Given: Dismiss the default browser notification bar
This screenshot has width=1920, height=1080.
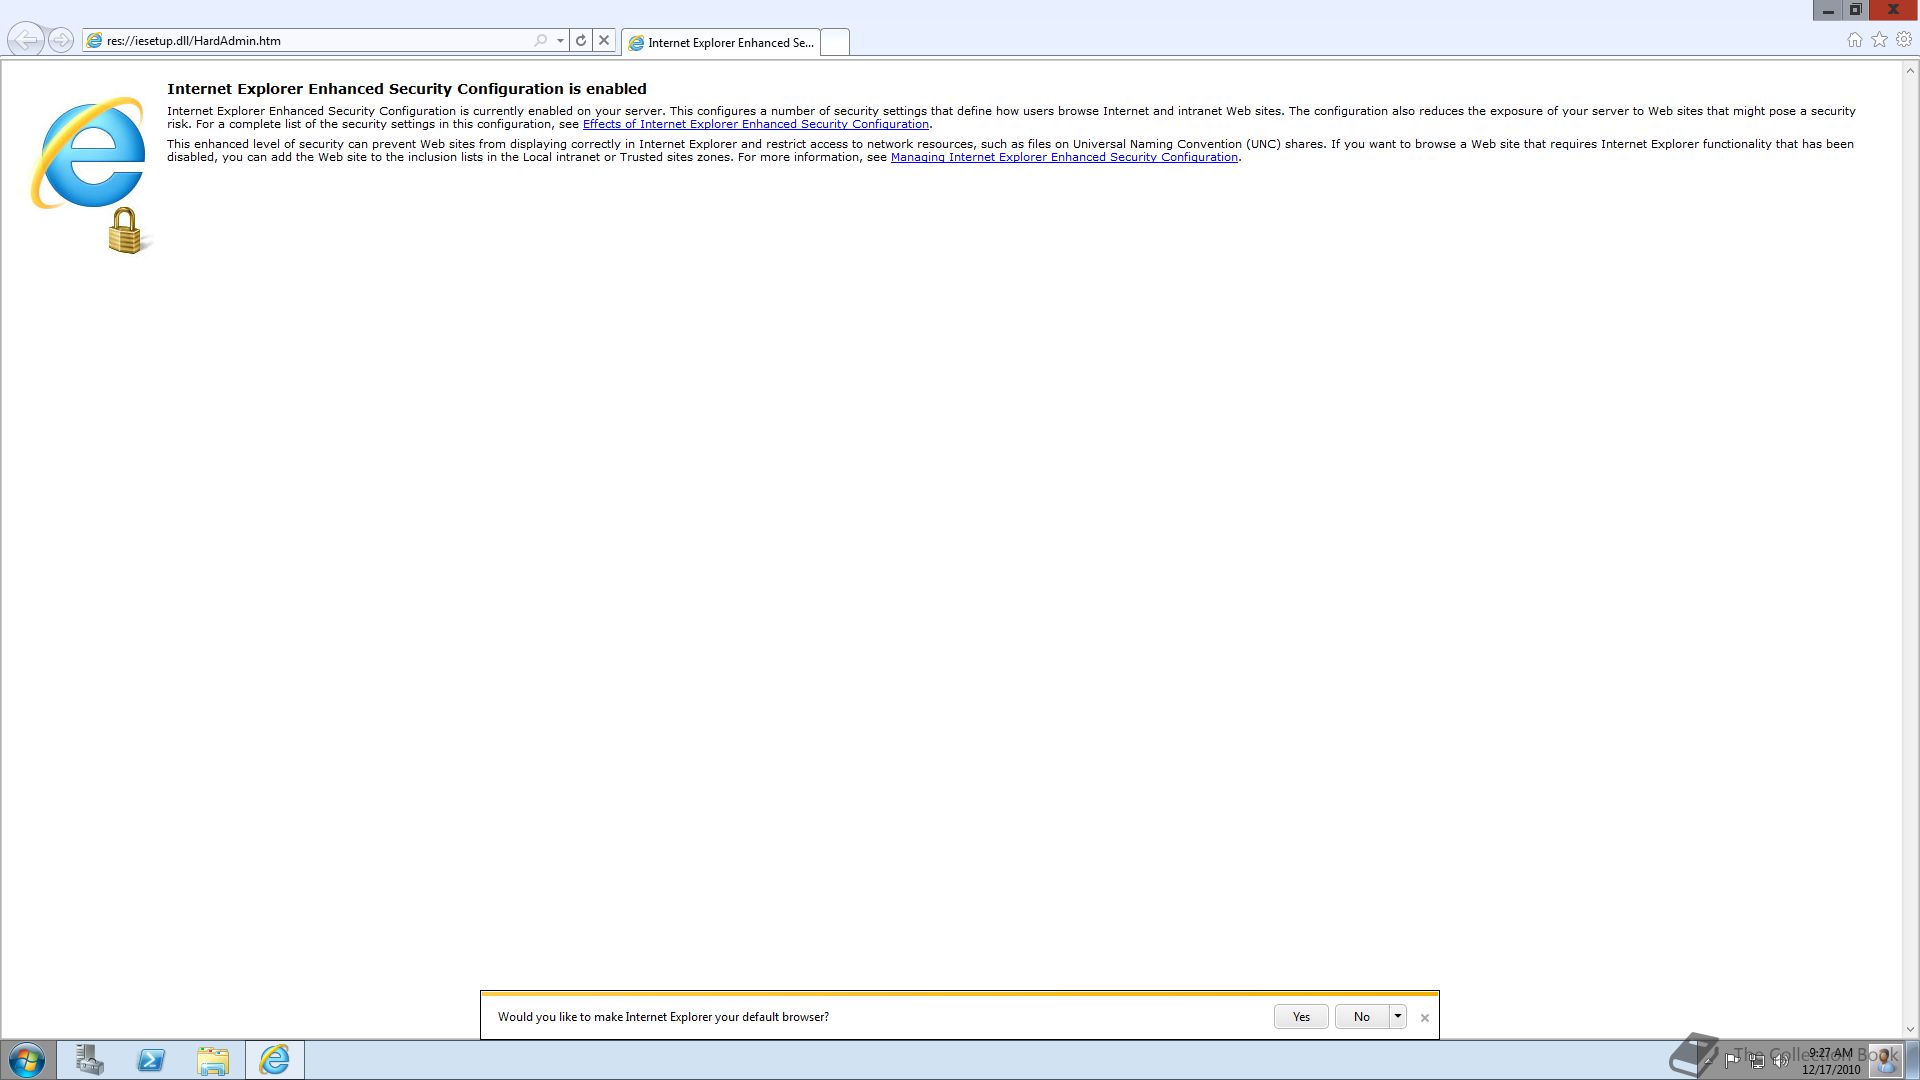Looking at the screenshot, I should pyautogui.click(x=1425, y=1018).
